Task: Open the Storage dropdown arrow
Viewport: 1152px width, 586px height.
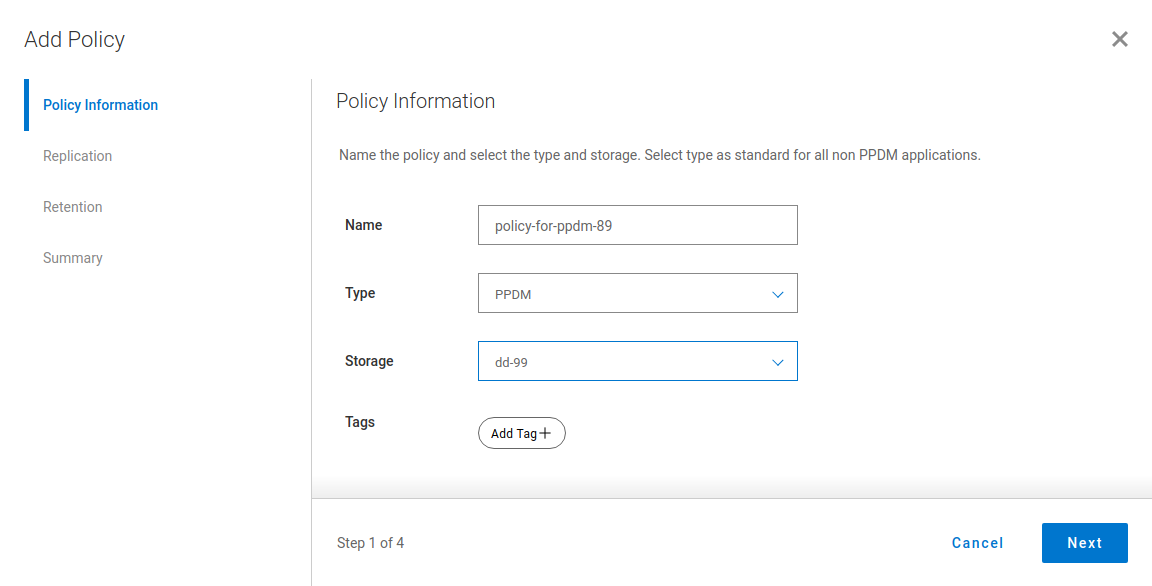Action: click(777, 362)
